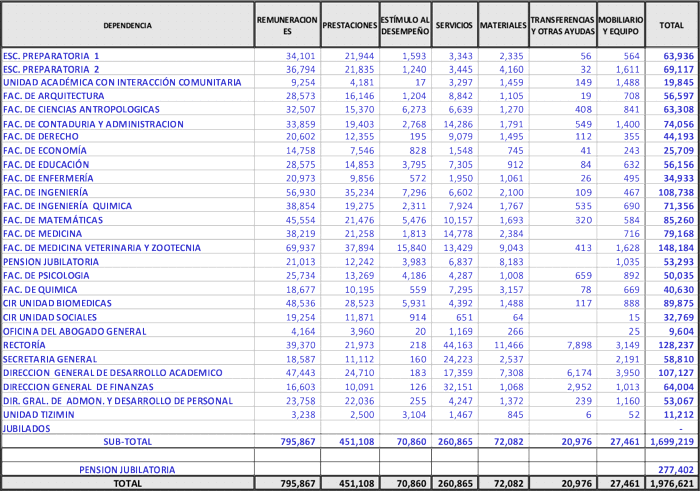The image size is (700, 491).
Task: Click total value 9,604
Action: (x=682, y=332)
